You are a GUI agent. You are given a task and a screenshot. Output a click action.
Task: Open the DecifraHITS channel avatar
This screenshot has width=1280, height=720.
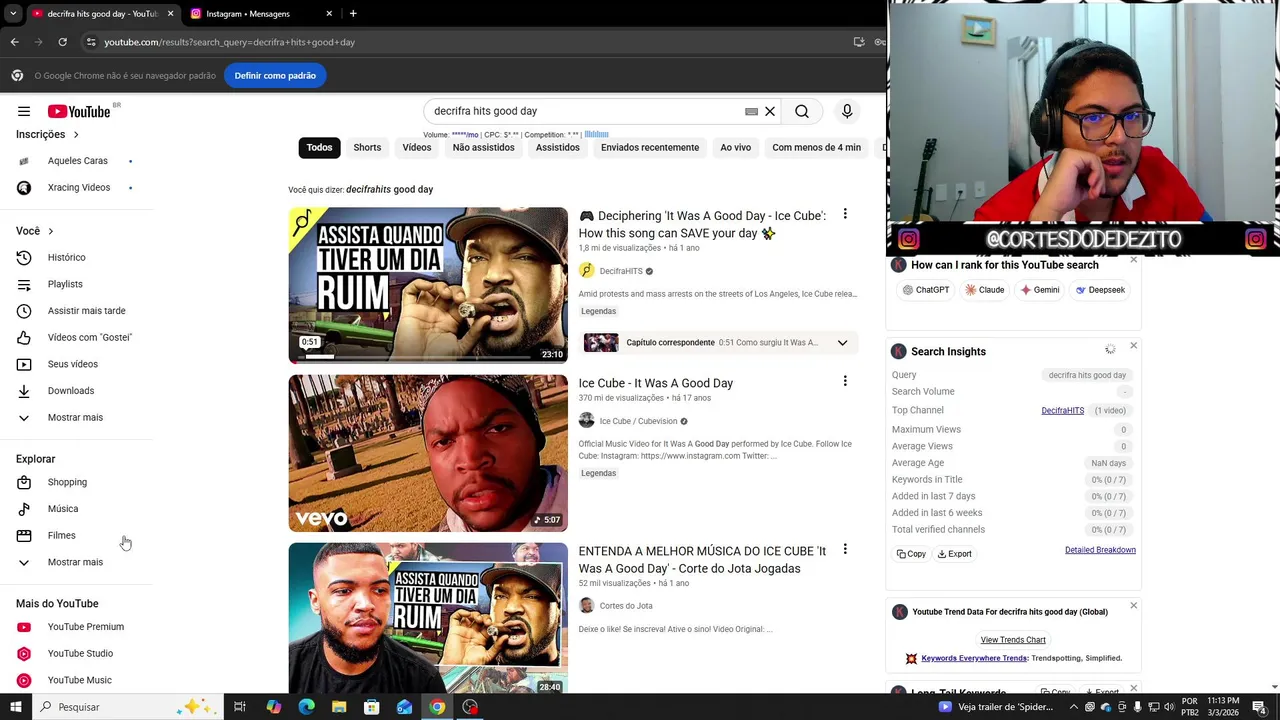[587, 271]
